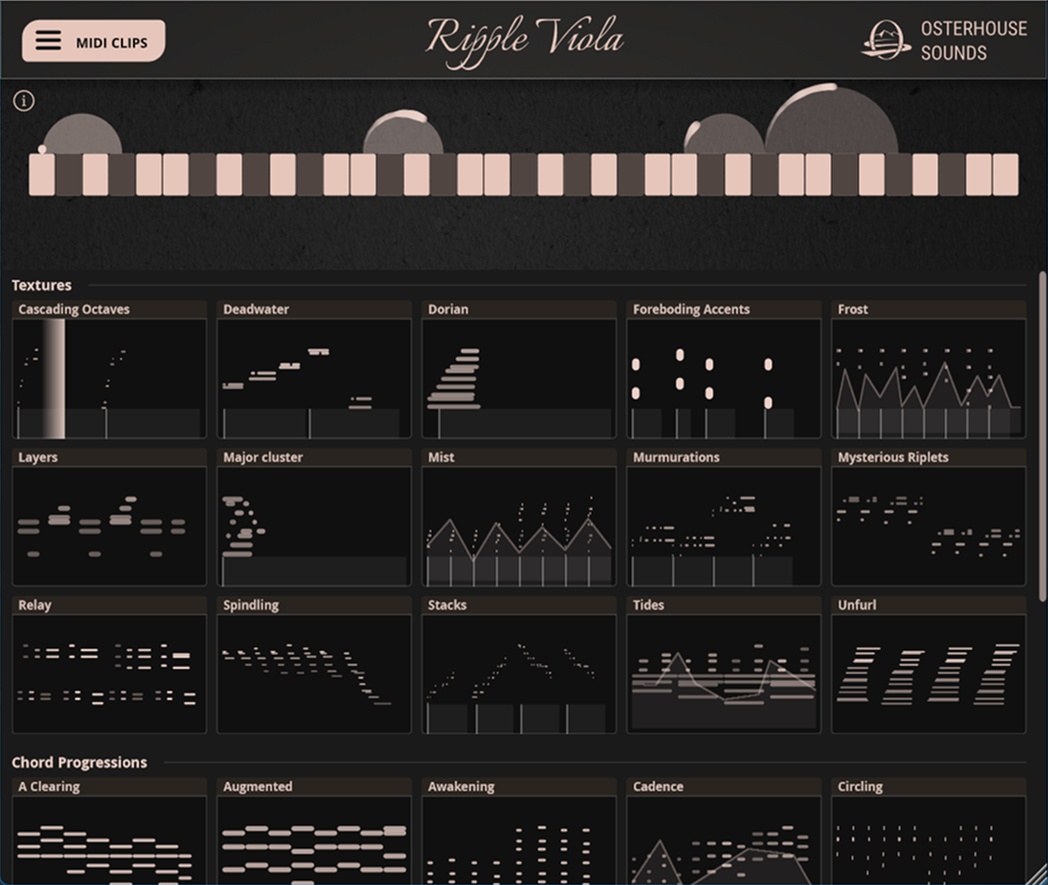Select the Awakening chord progression

pyautogui.click(x=519, y=831)
